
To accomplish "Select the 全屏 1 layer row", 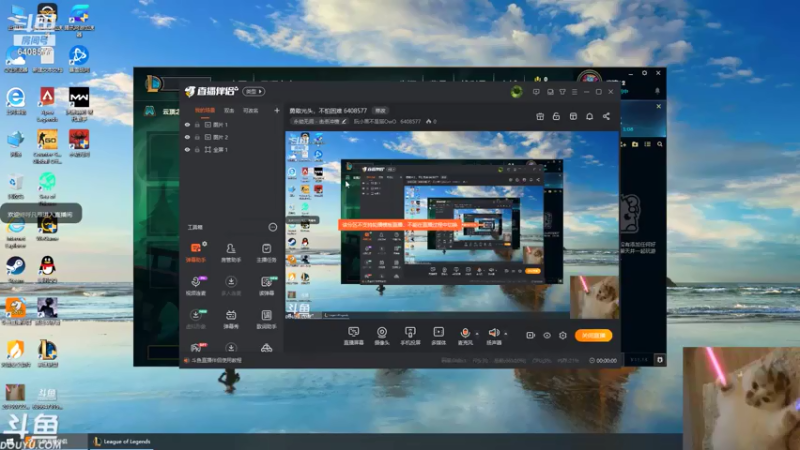I will click(232, 149).
